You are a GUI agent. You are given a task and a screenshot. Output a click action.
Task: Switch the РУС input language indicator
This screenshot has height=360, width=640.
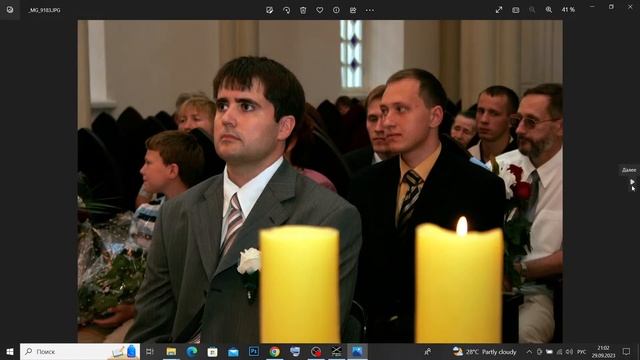(x=582, y=351)
